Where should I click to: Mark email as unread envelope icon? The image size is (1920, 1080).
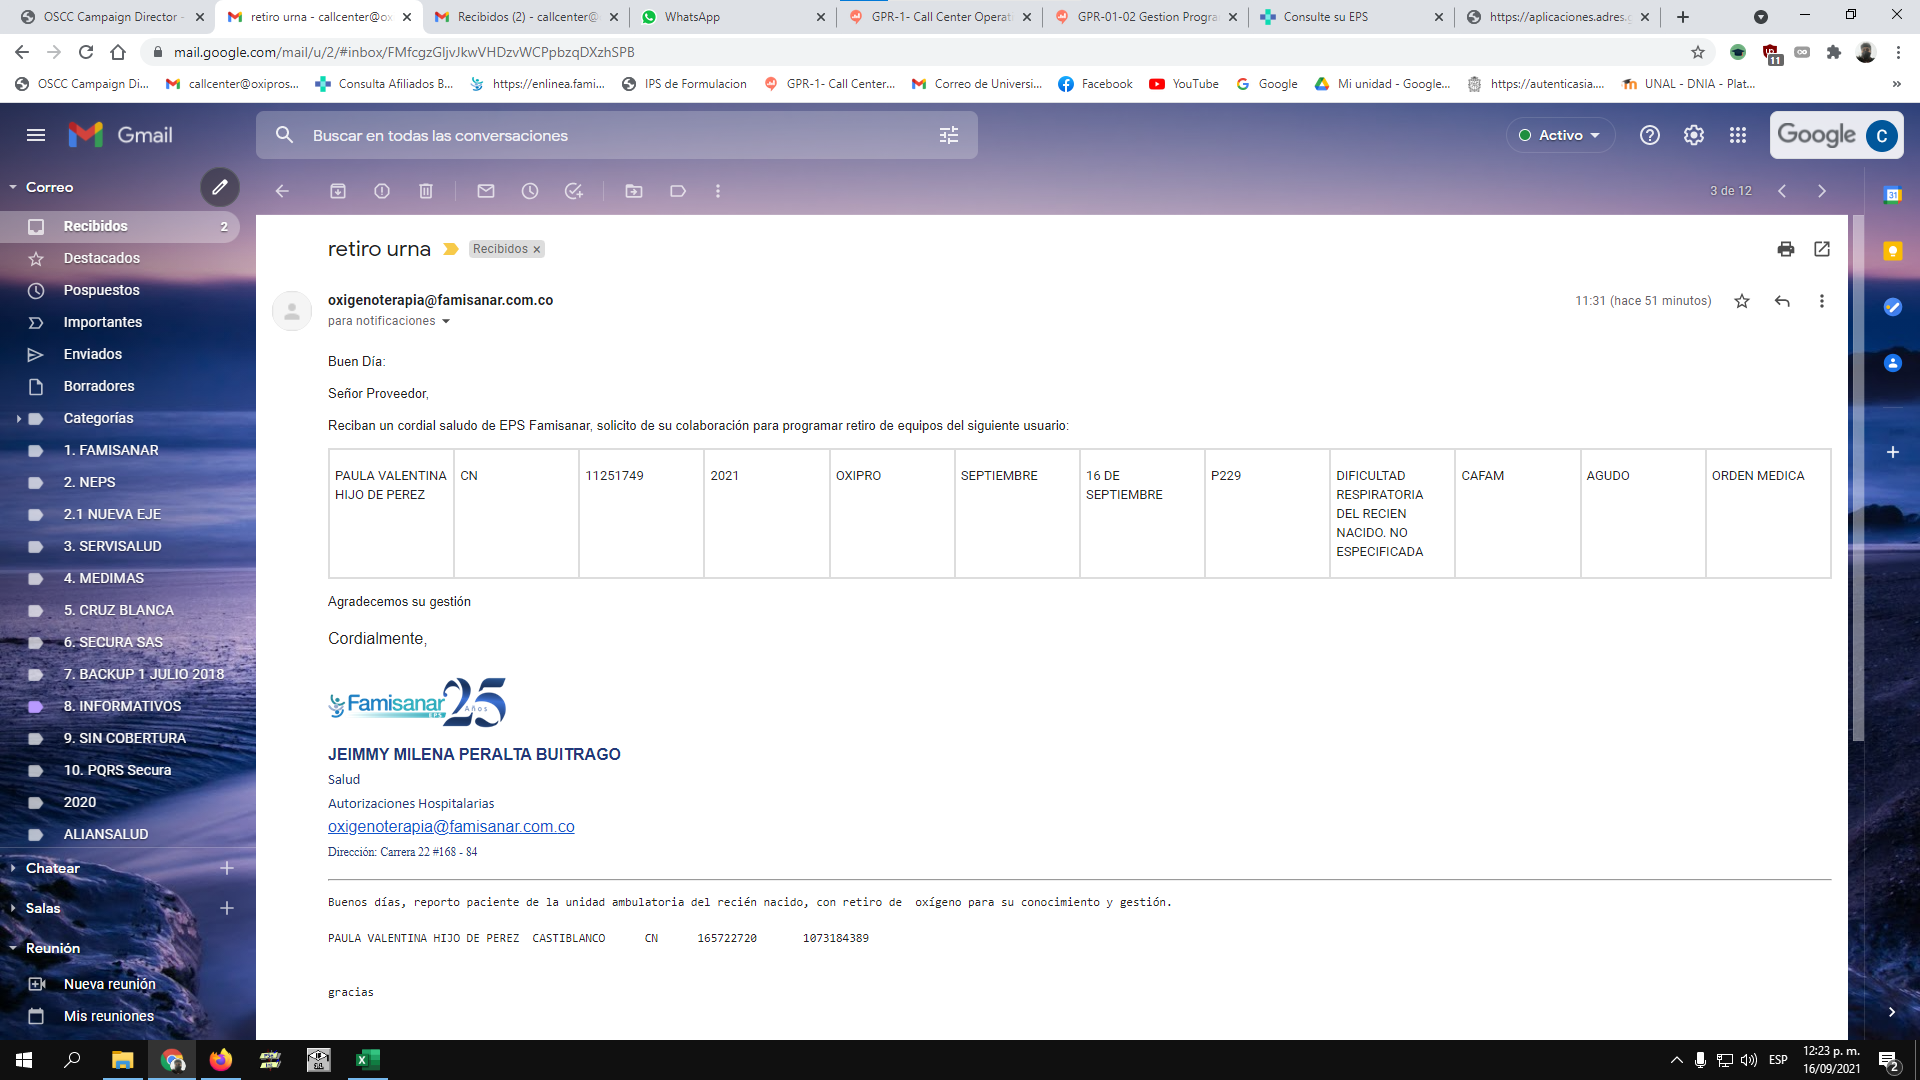pyautogui.click(x=486, y=191)
